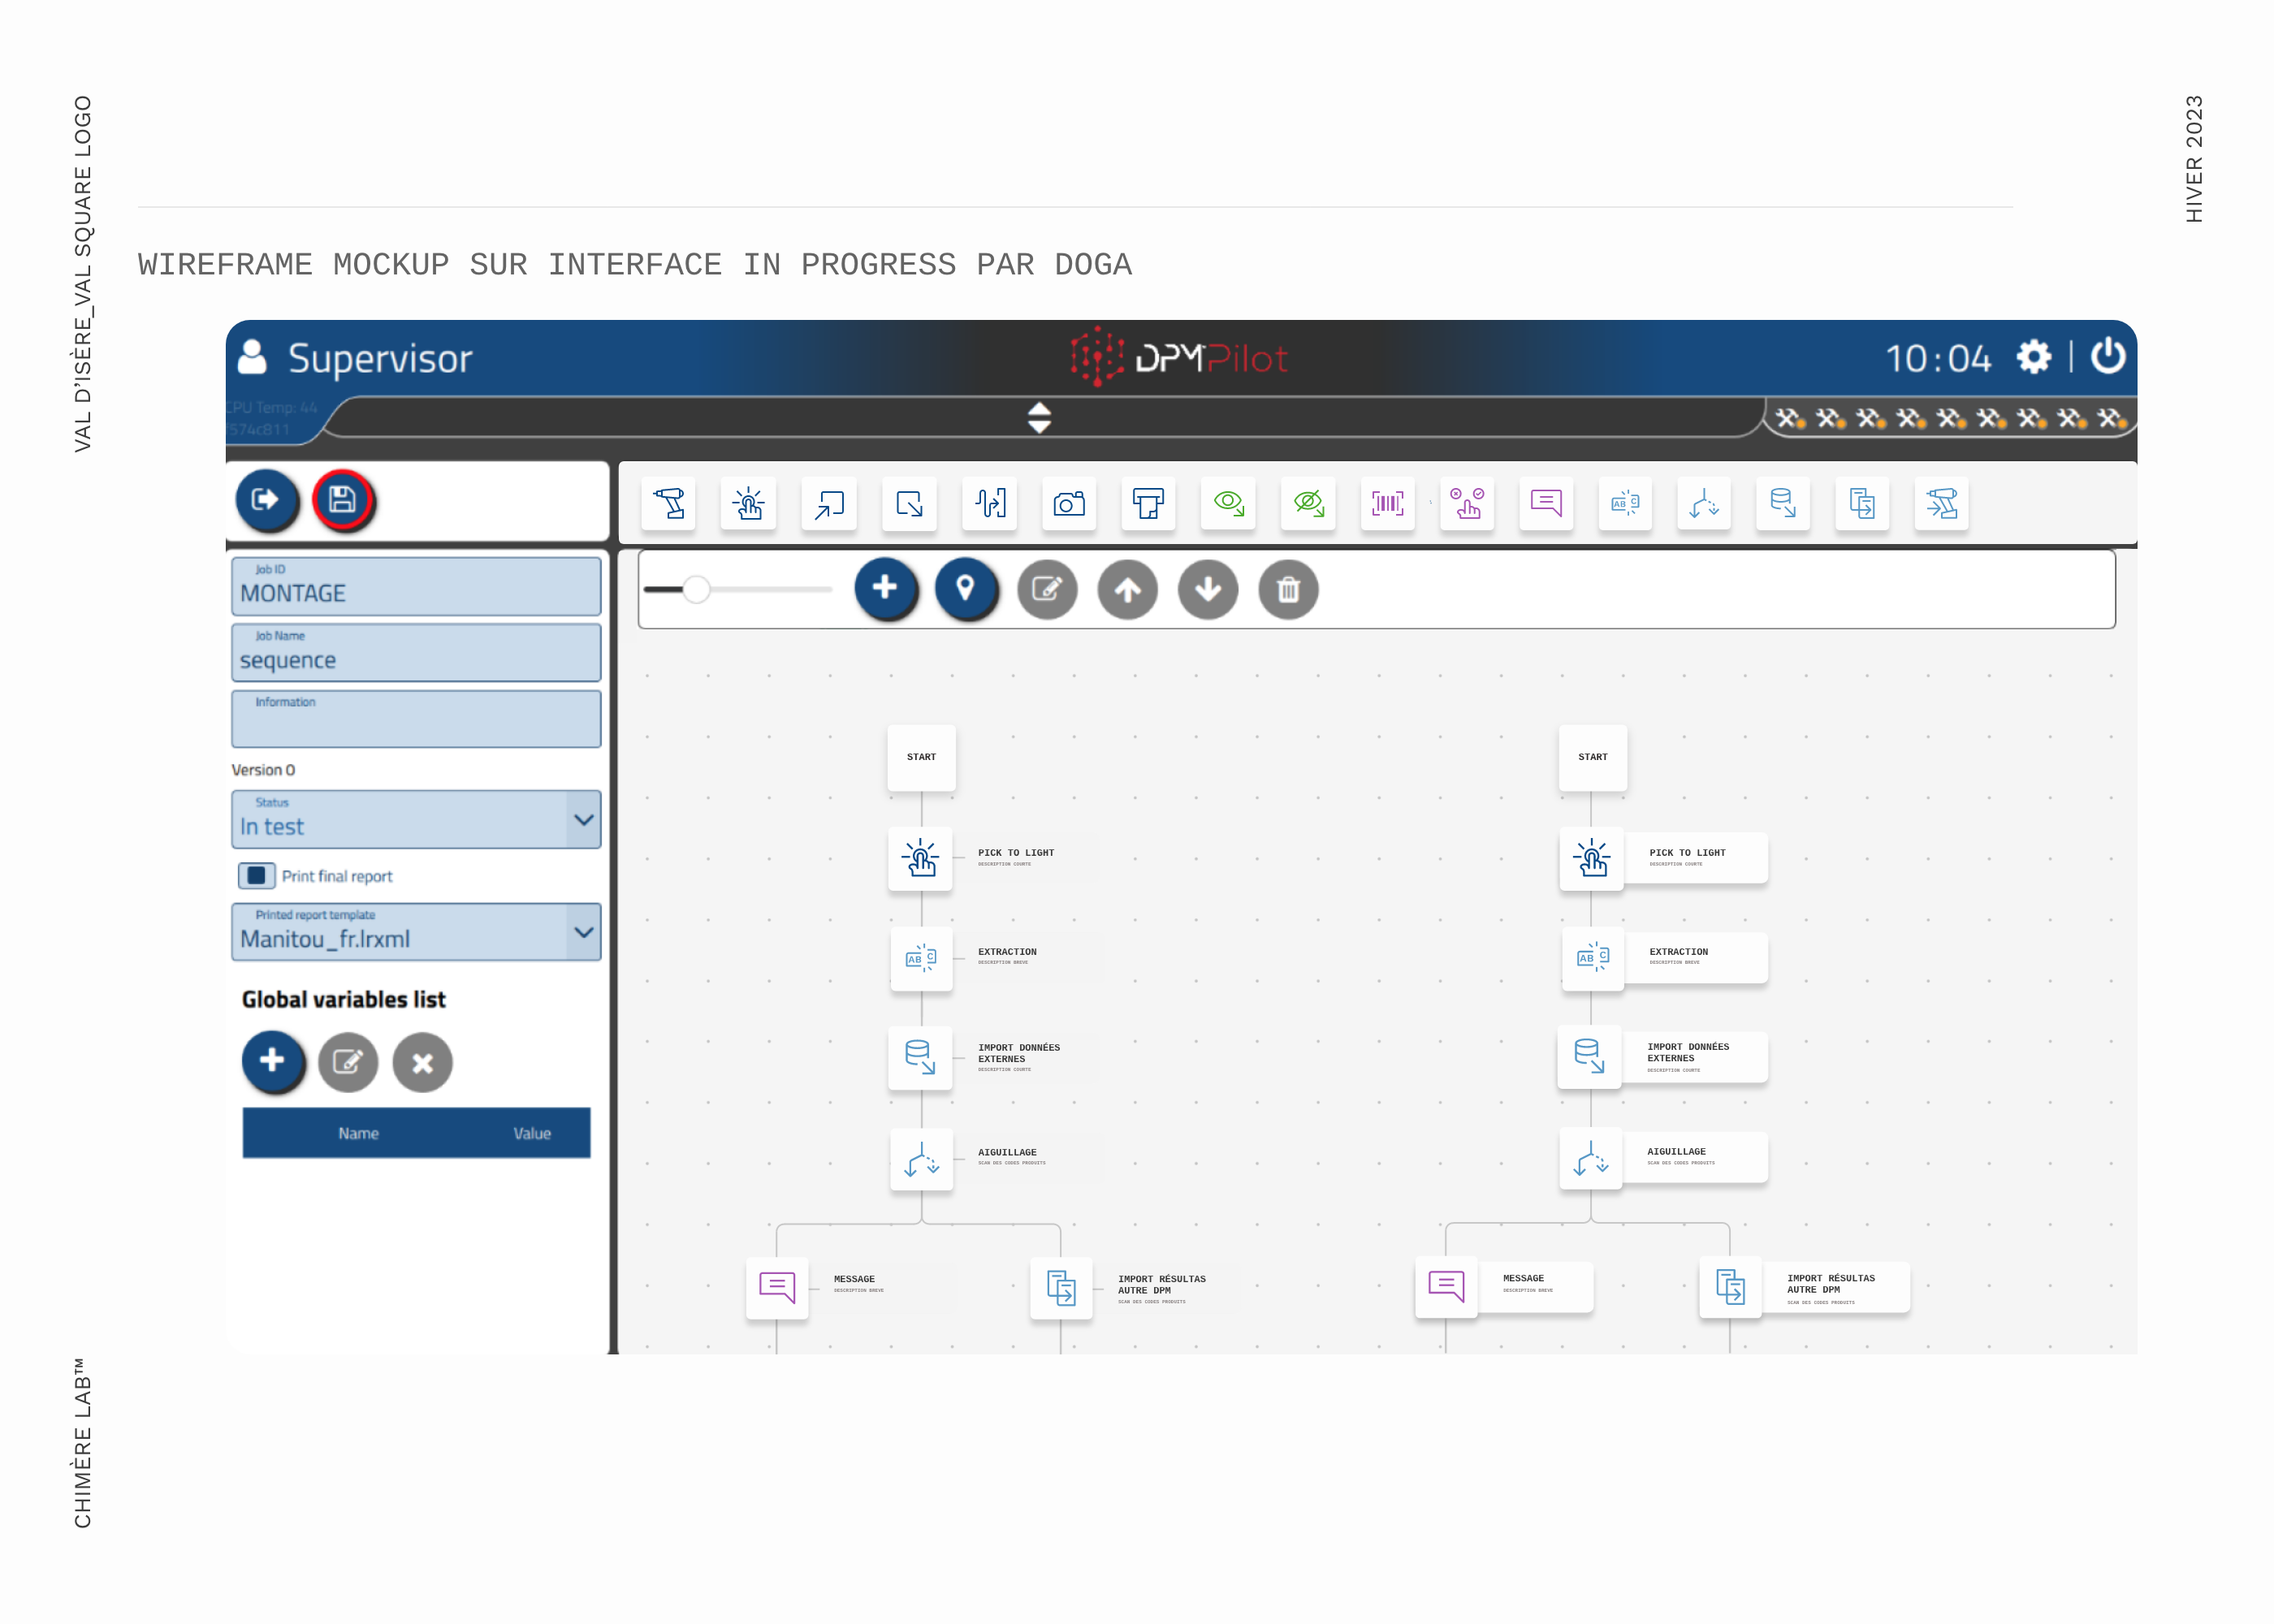Click the up/down expander in header bar

click(1039, 418)
